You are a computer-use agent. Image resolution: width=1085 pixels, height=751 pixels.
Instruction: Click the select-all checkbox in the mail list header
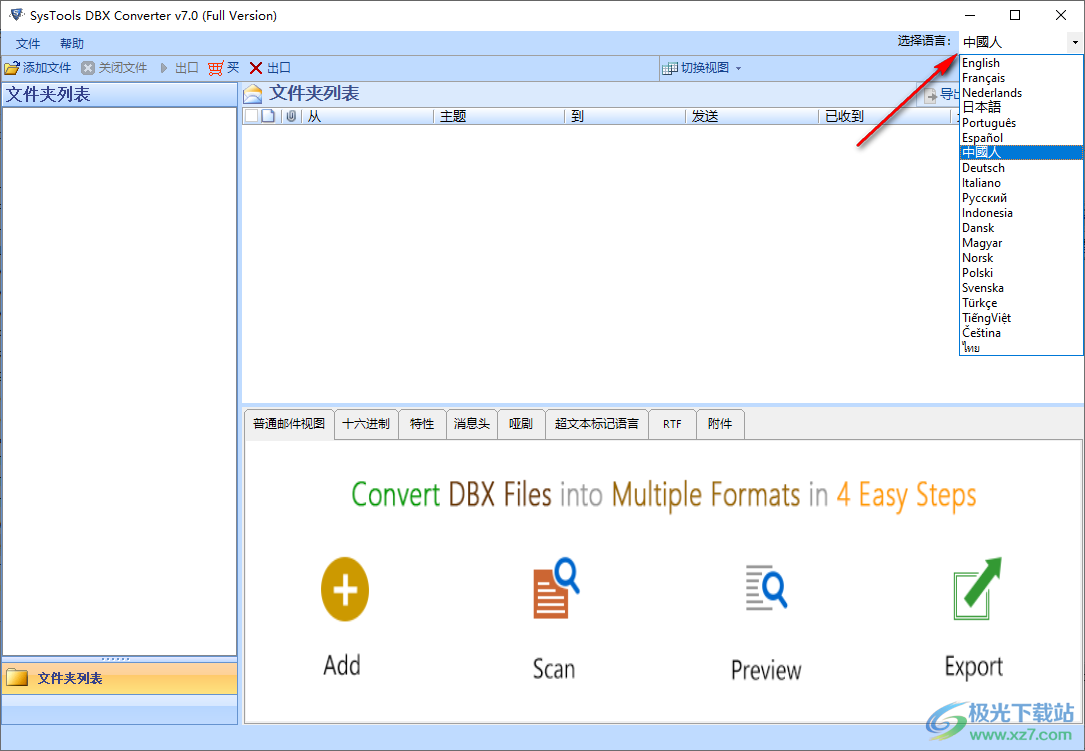pos(249,115)
